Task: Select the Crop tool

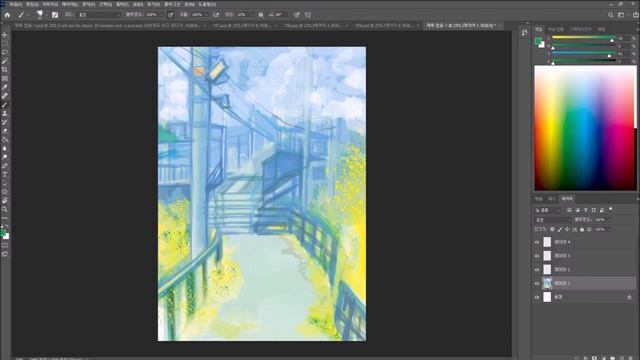Action: point(4,70)
